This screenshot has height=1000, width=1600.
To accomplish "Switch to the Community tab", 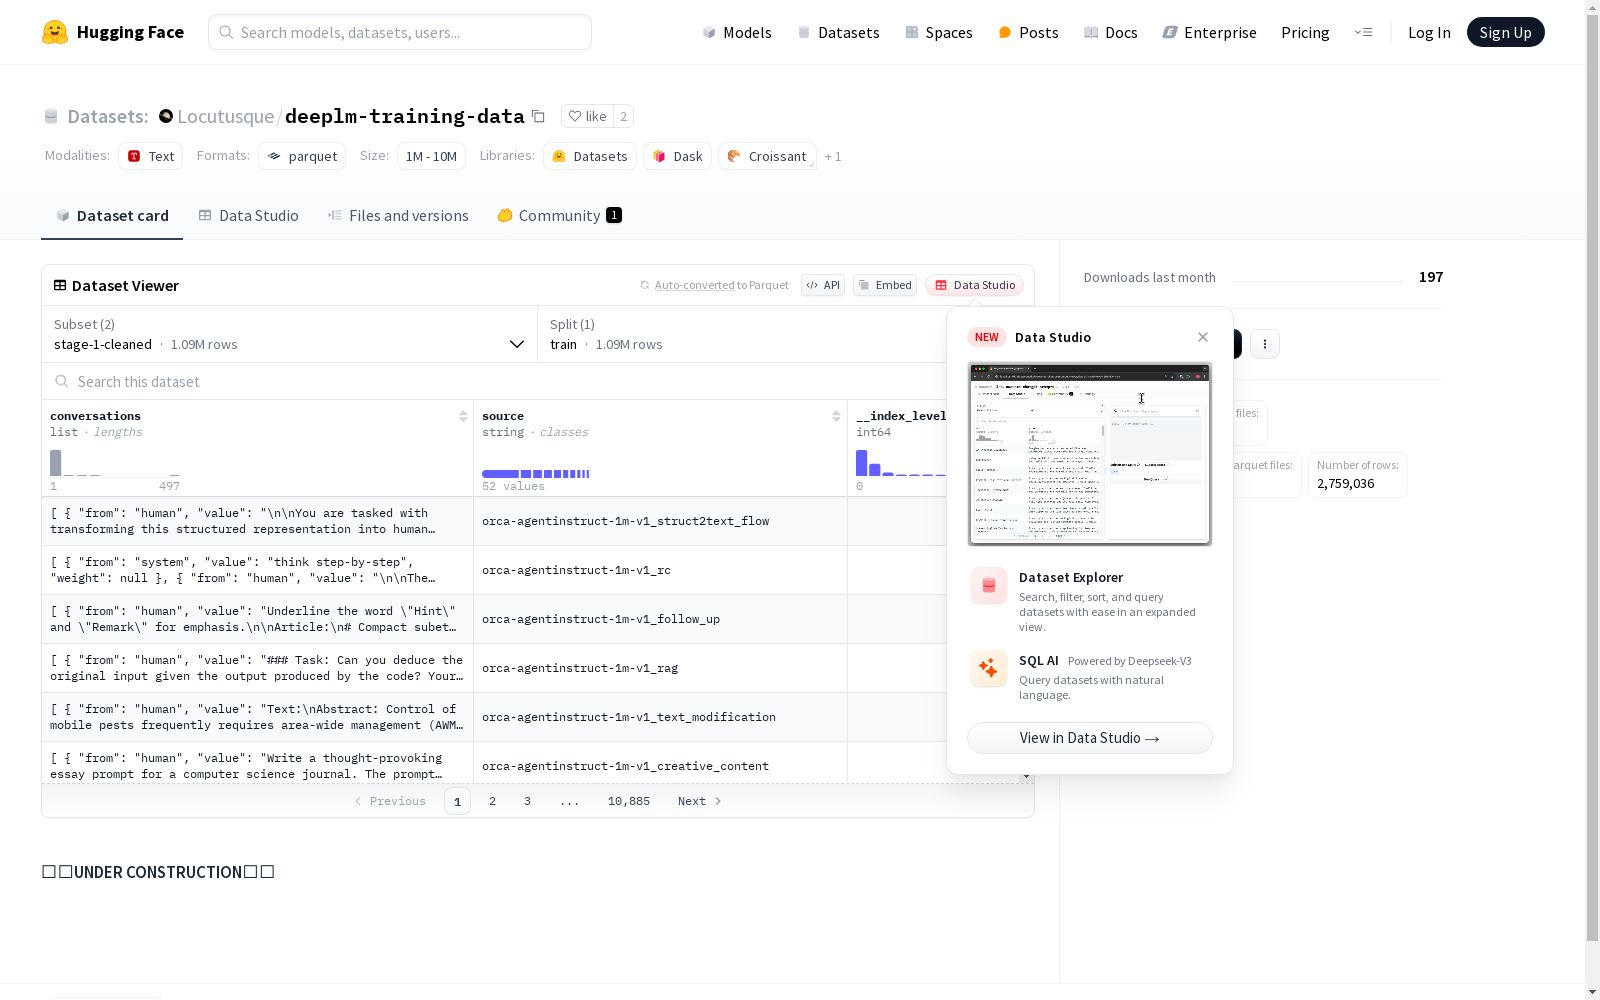I will 560,215.
